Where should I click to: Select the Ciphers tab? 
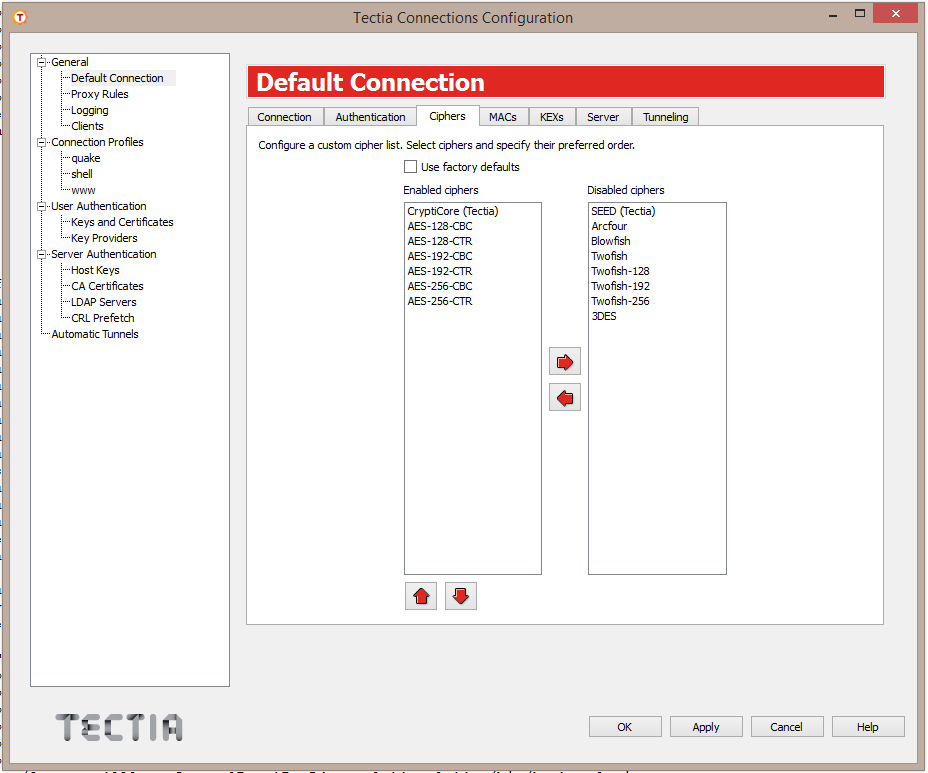pos(447,116)
